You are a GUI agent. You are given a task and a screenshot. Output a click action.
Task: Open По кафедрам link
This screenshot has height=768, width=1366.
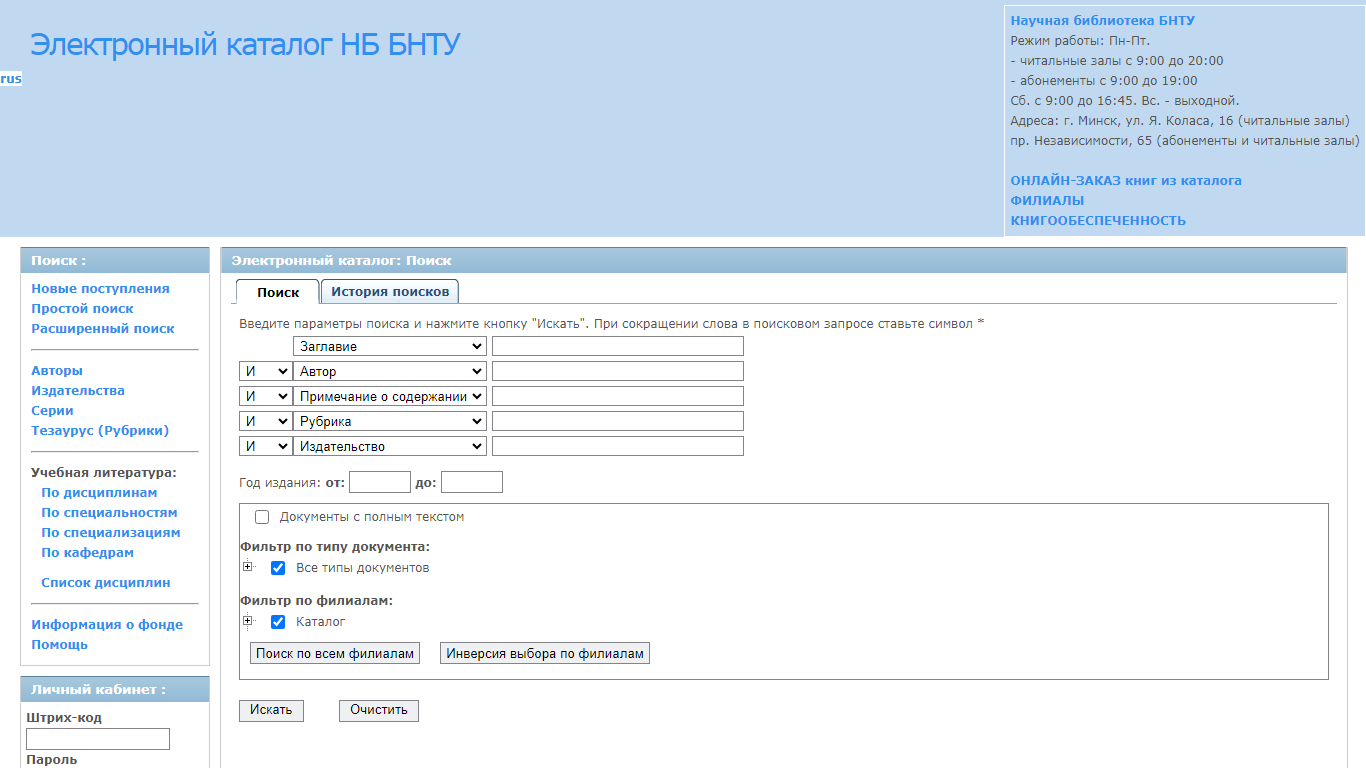click(87, 553)
